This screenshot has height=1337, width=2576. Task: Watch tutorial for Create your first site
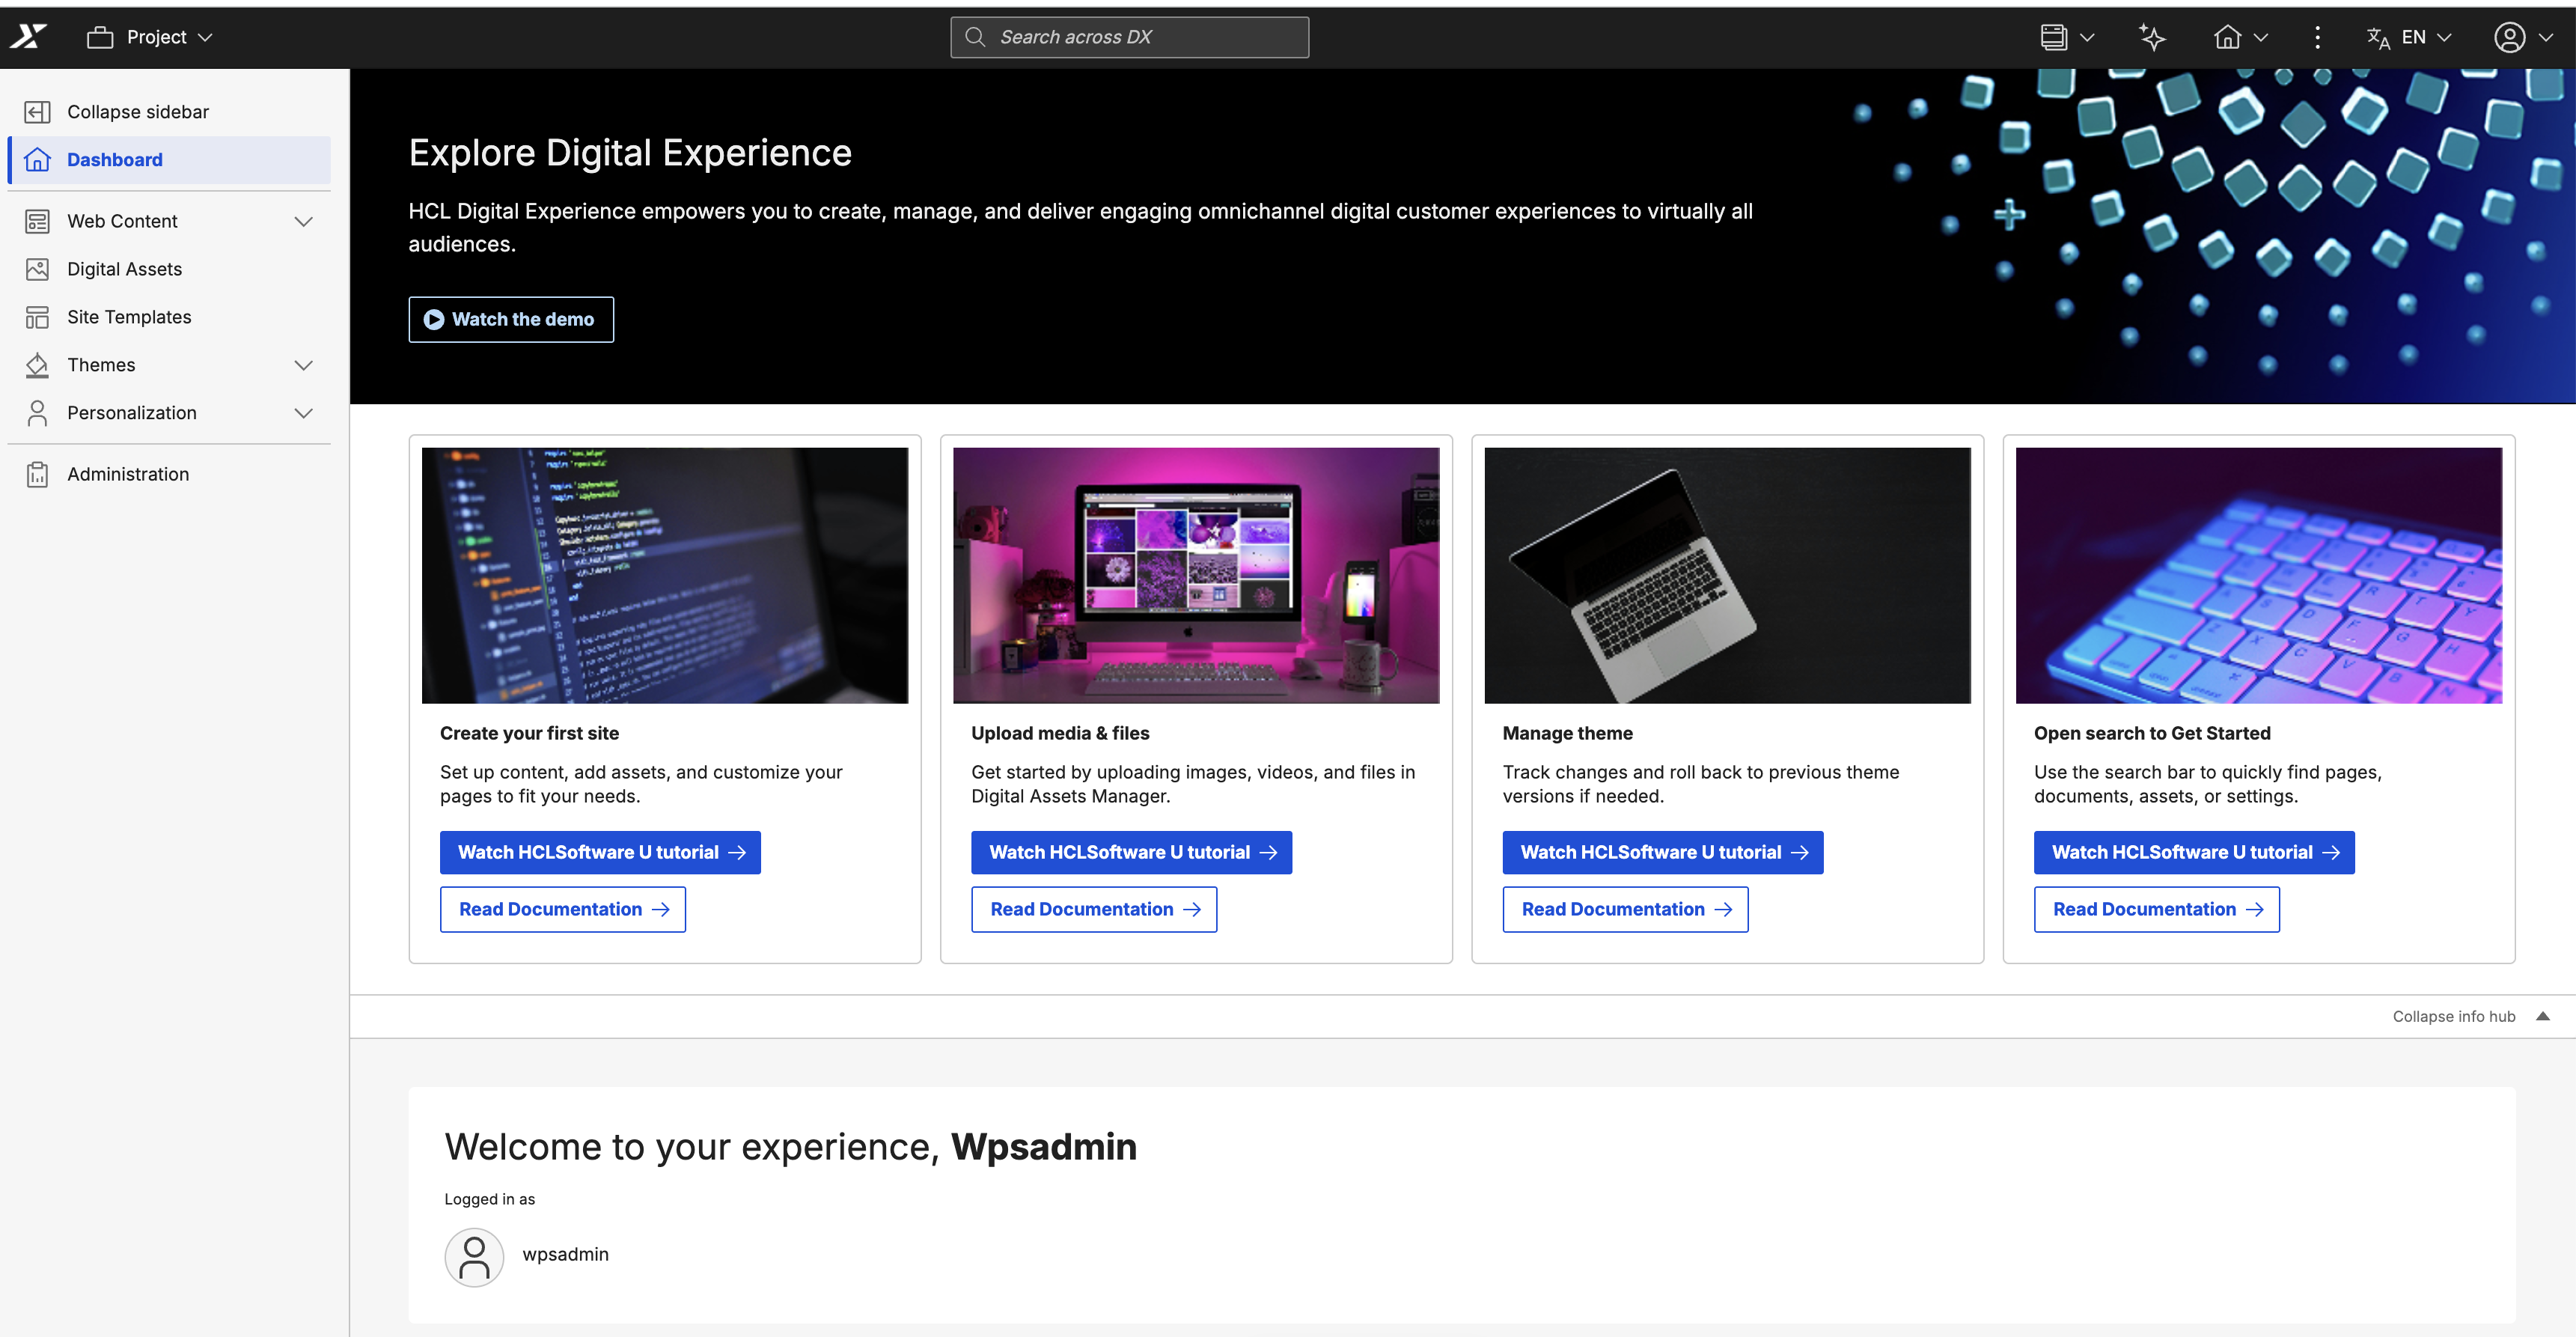pyautogui.click(x=600, y=852)
